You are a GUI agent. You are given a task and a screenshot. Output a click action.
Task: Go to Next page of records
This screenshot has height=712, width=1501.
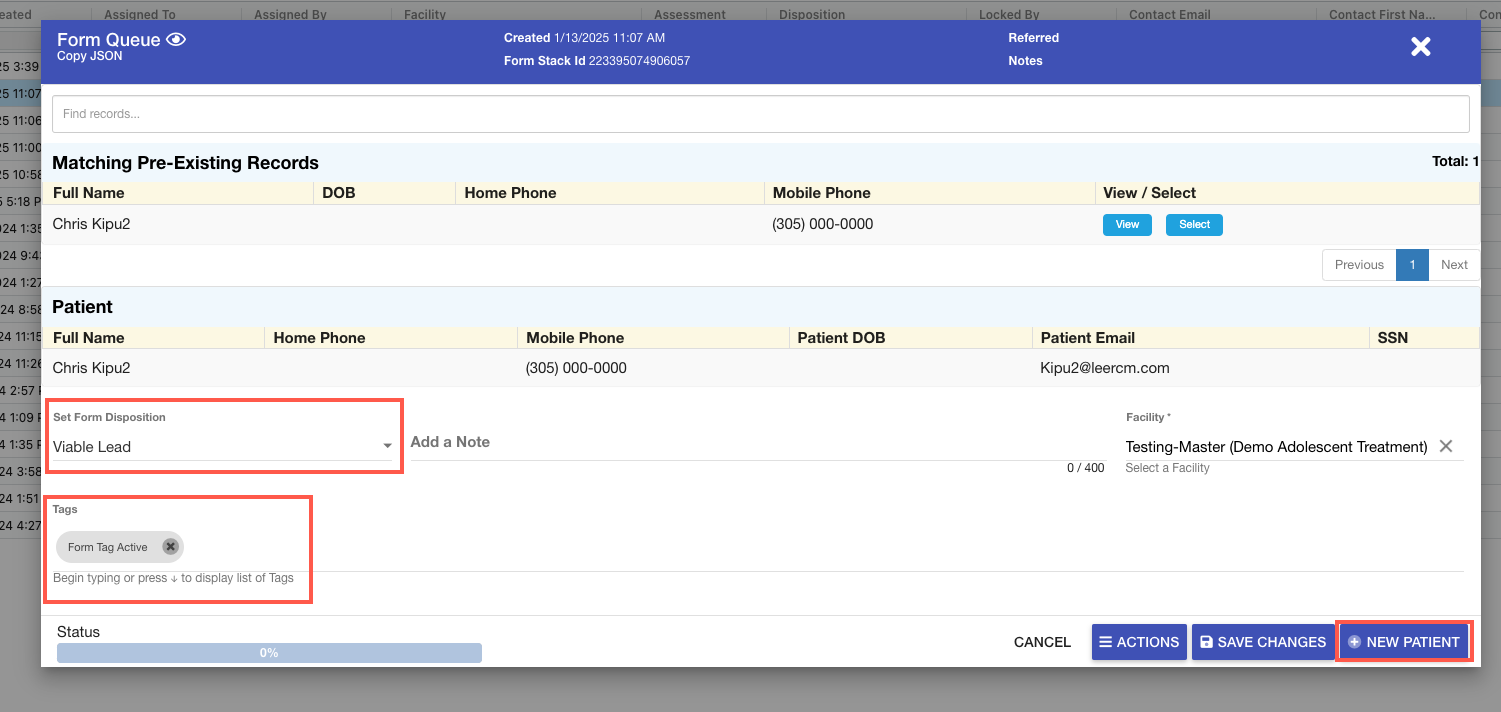point(1454,265)
